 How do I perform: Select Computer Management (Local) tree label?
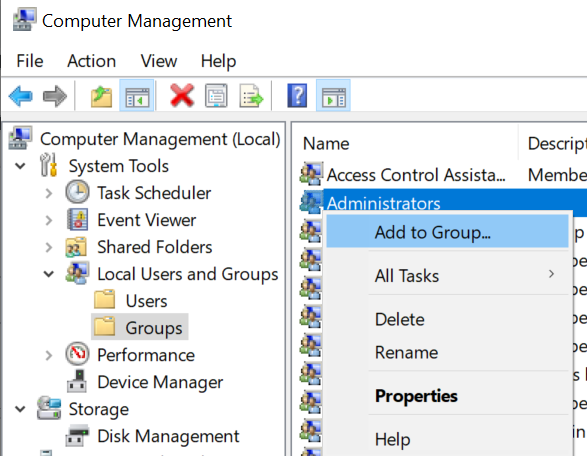(x=160, y=139)
